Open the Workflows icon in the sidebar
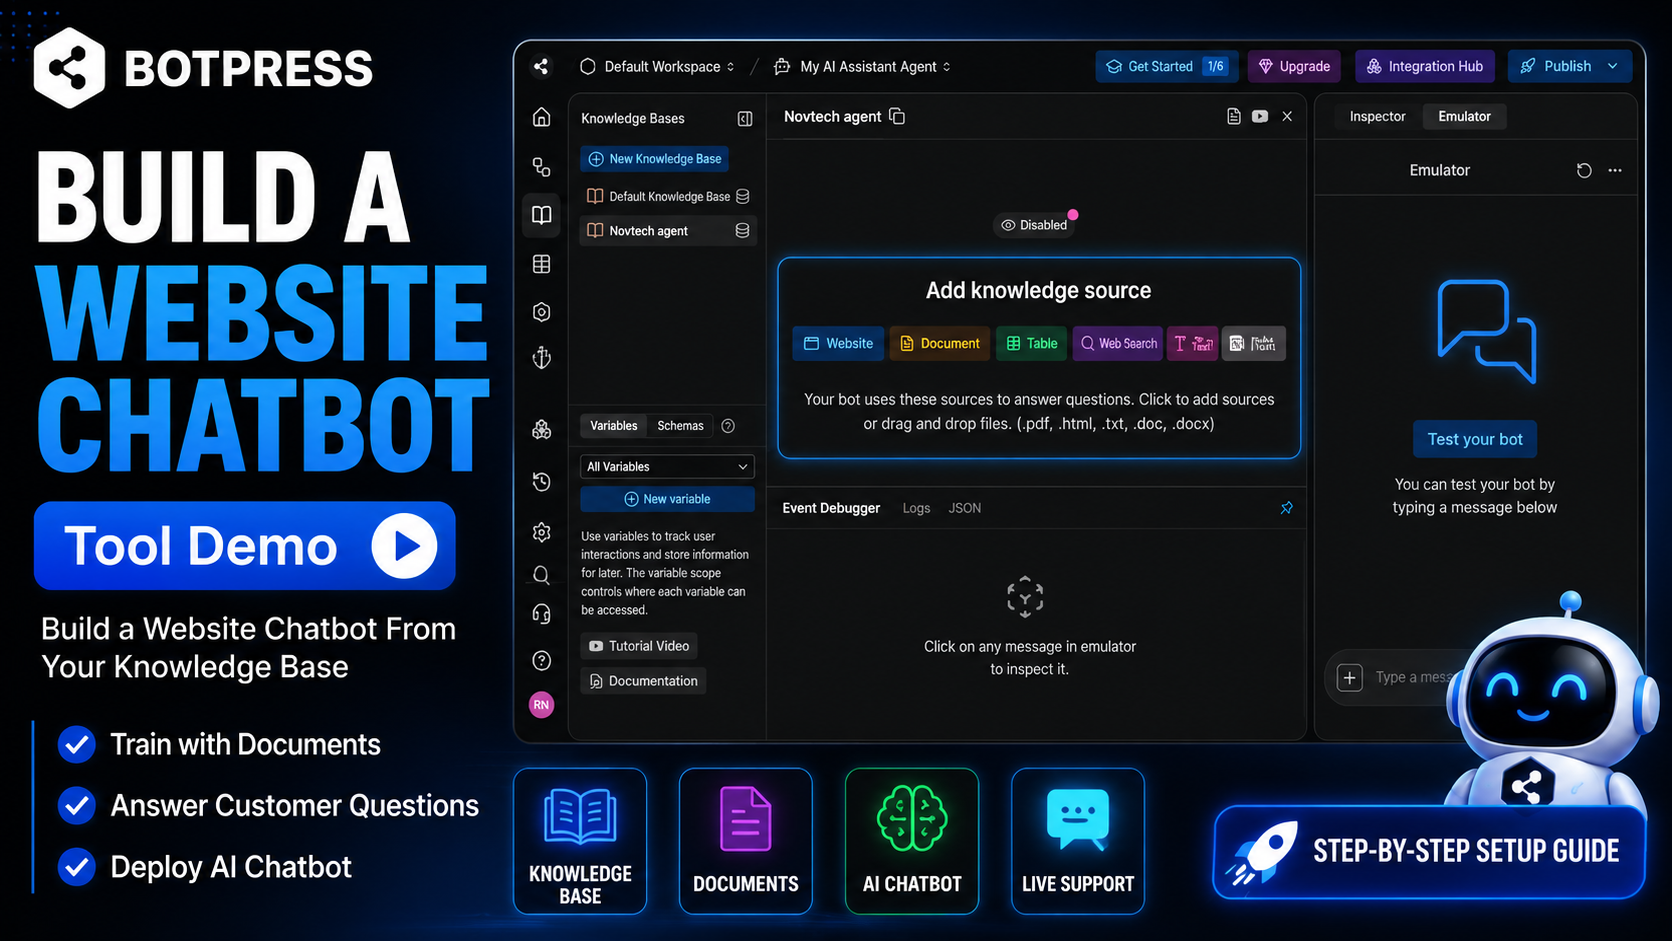The height and width of the screenshot is (941, 1672). (x=541, y=166)
